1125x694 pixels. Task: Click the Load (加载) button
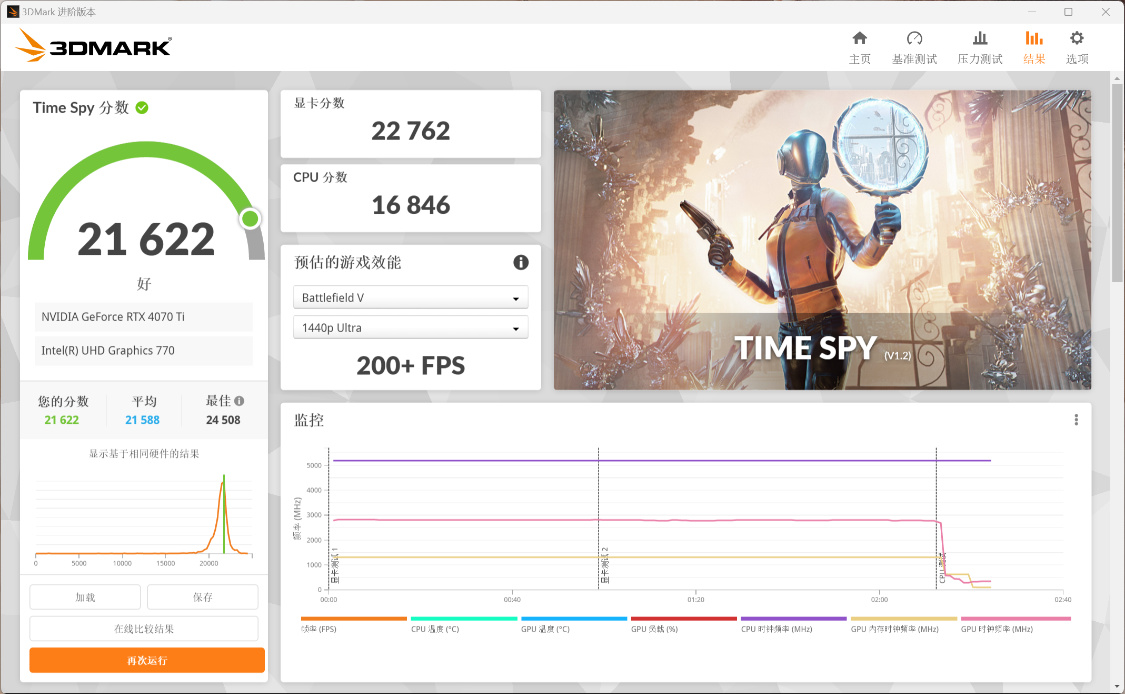tap(85, 597)
